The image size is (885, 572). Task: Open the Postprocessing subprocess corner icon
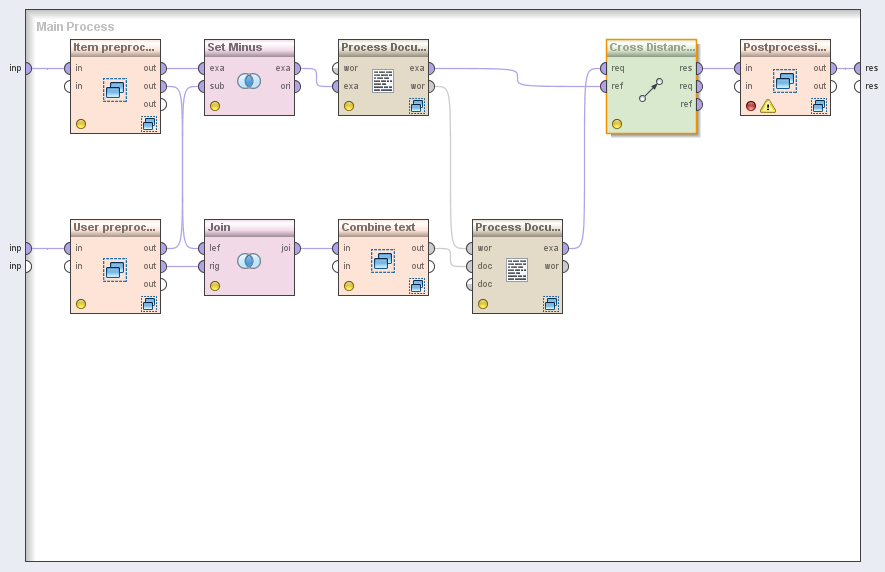pos(819,106)
